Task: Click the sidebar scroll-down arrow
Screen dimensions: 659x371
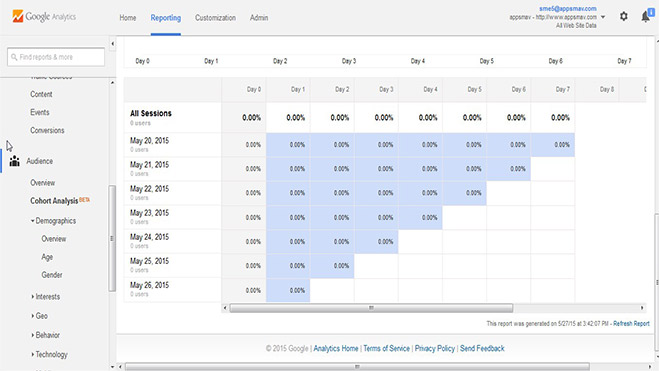Action: (x=112, y=367)
